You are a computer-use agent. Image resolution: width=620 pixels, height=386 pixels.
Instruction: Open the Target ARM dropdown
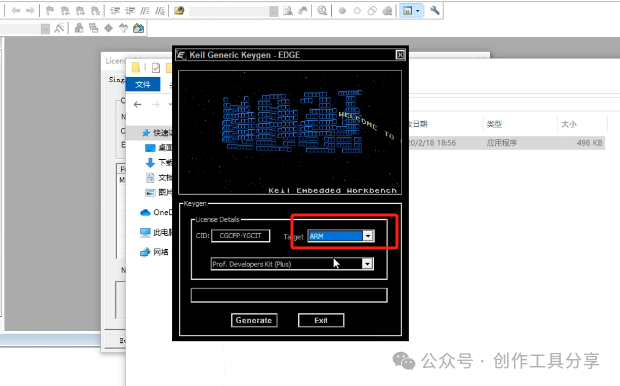368,236
